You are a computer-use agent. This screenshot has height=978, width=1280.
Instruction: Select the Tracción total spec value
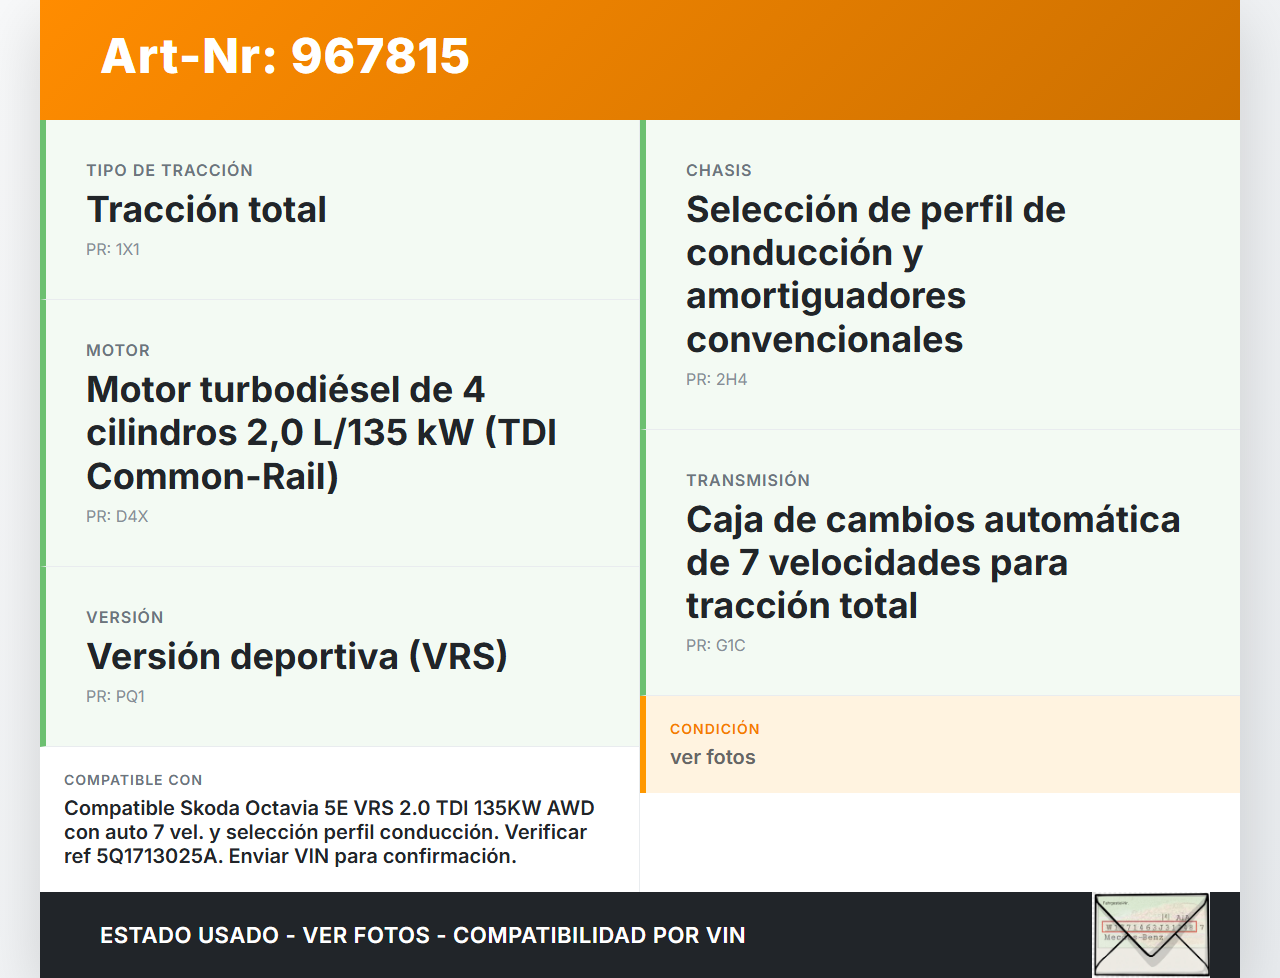pos(206,210)
